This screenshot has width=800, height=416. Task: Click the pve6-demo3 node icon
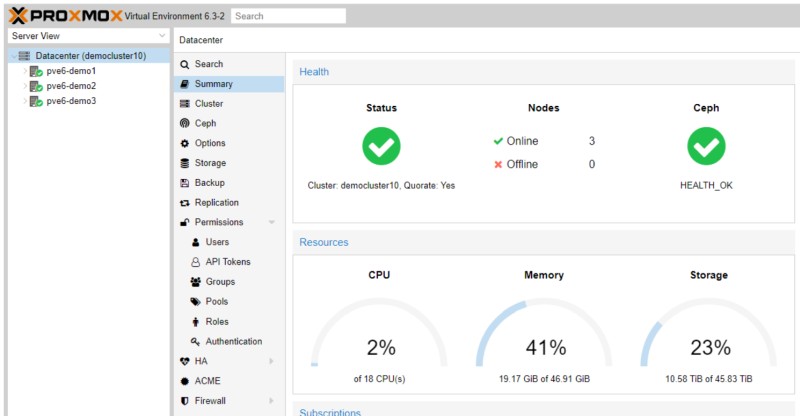tap(36, 101)
